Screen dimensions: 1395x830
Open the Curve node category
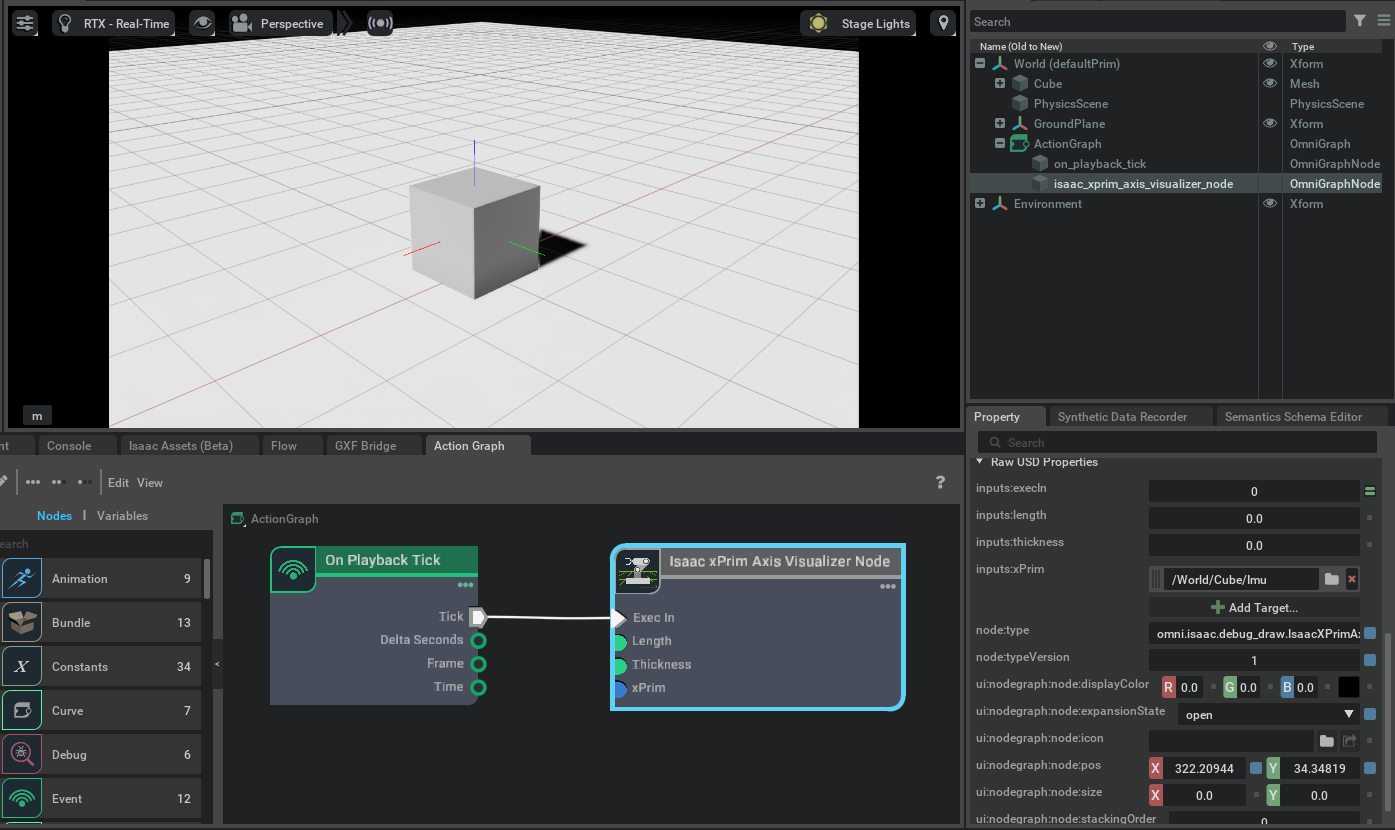(100, 711)
